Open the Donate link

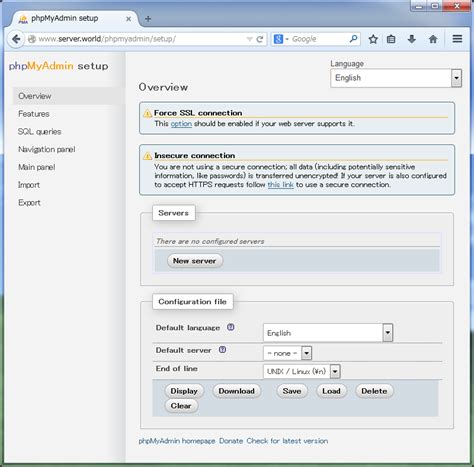point(231,441)
